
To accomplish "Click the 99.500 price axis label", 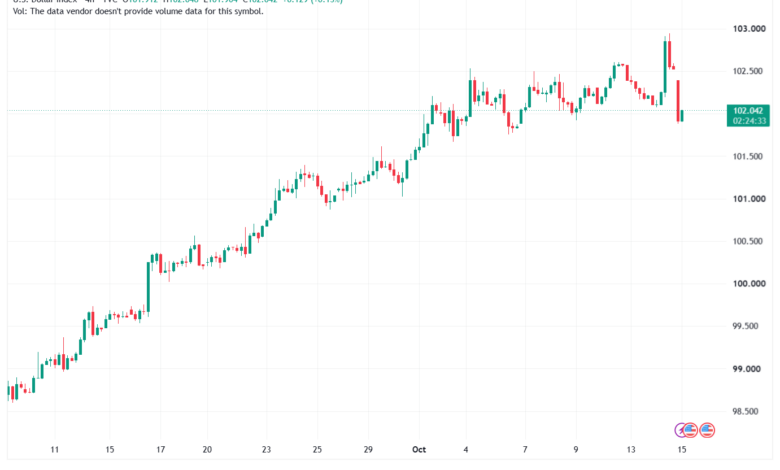I will pyautogui.click(x=747, y=326).
